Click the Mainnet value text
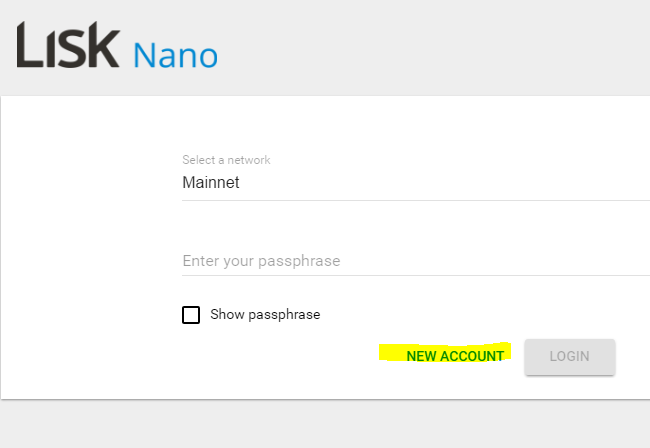Image resolution: width=650 pixels, height=448 pixels. (x=211, y=183)
